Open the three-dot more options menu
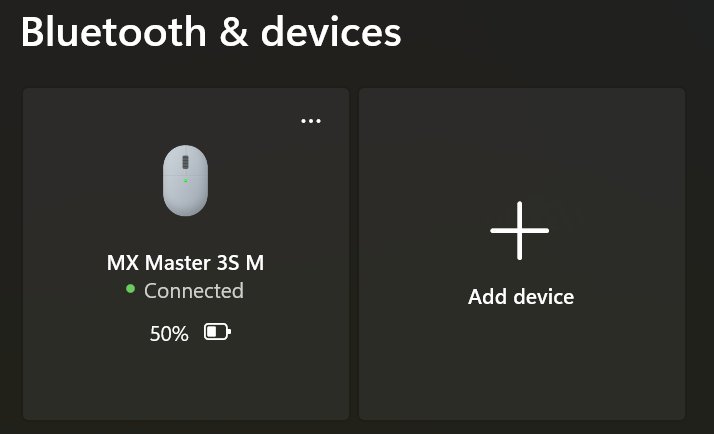 coord(311,121)
